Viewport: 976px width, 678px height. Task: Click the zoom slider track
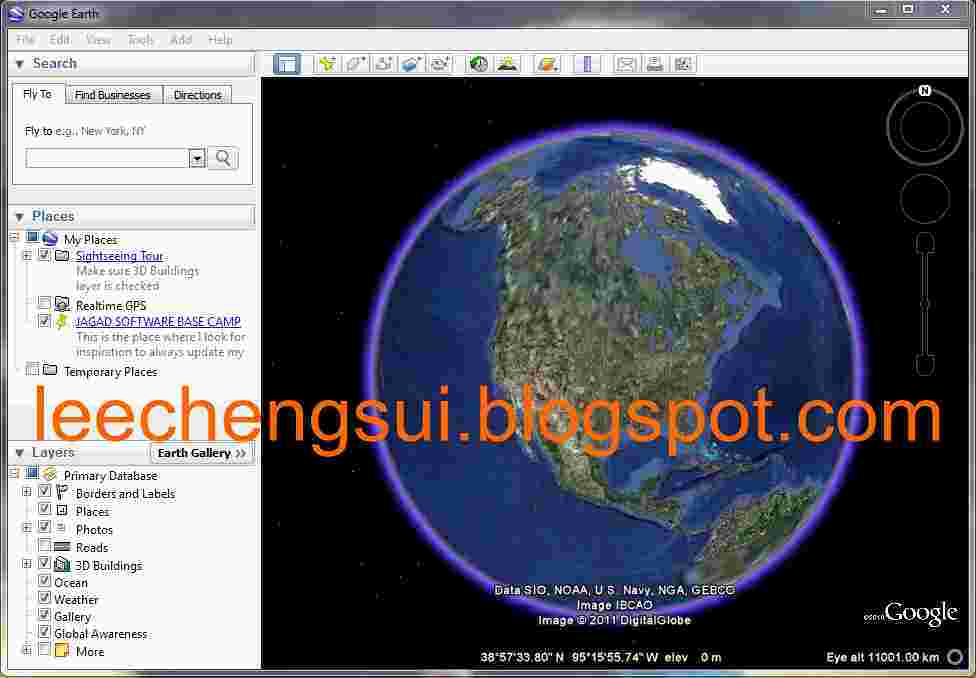(925, 304)
